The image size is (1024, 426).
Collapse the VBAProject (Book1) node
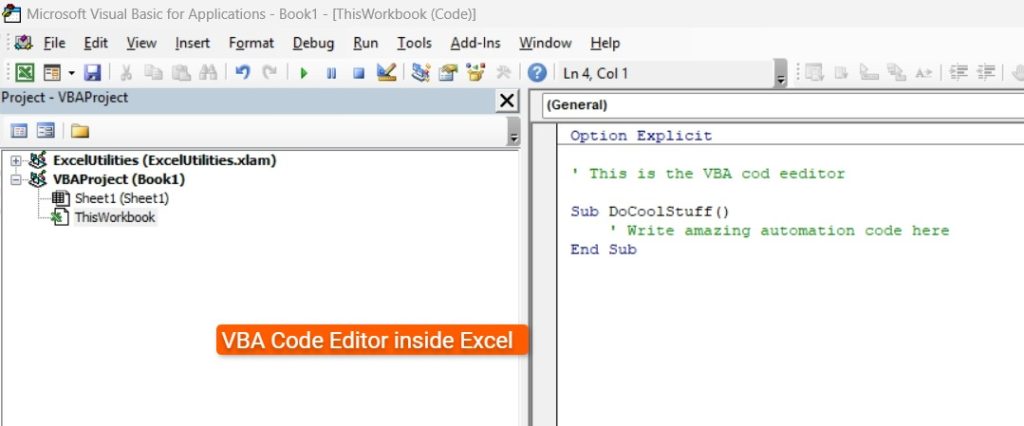16,180
